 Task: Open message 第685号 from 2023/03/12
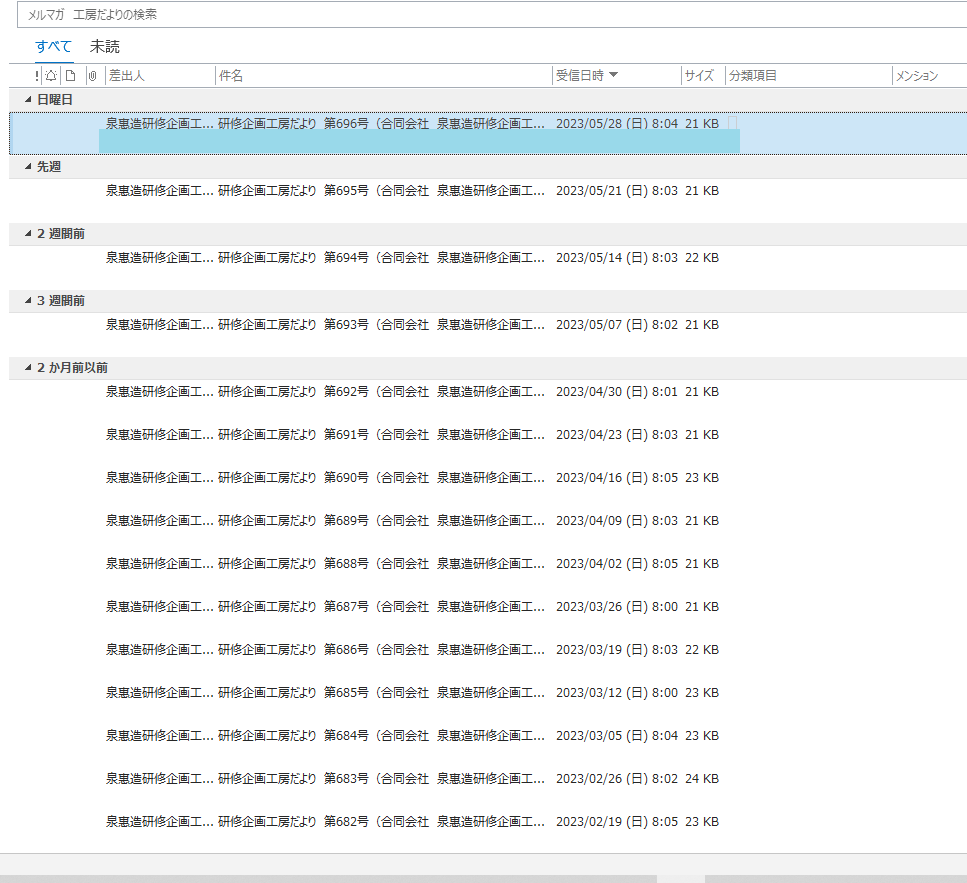488,702
